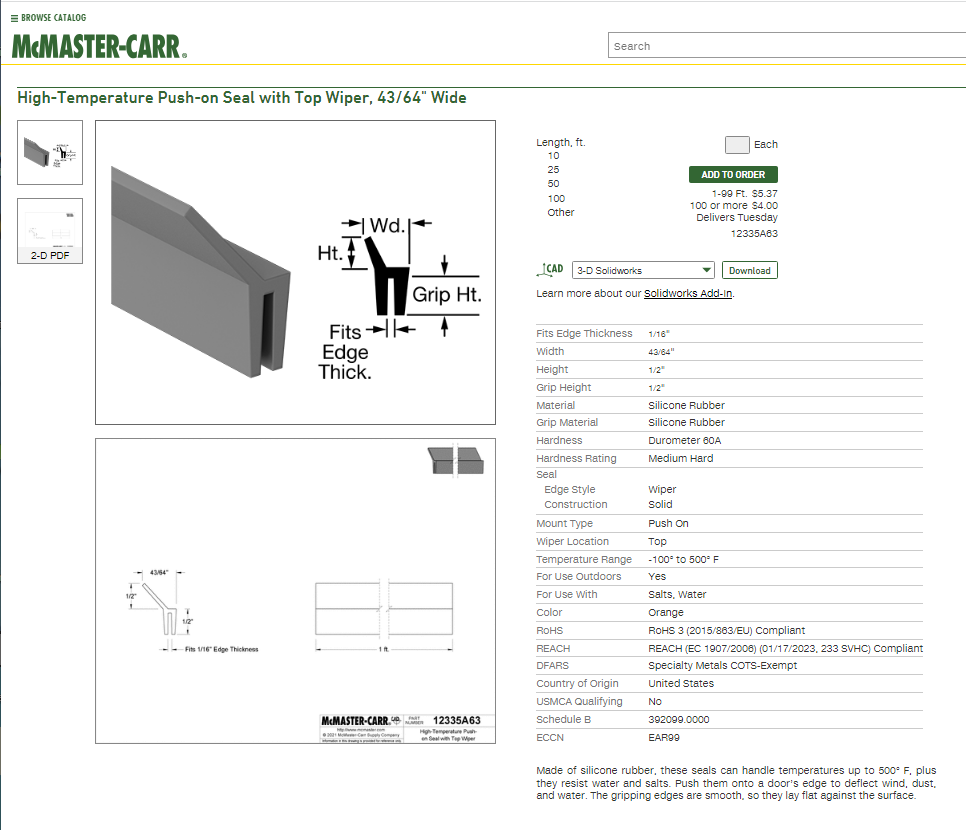Choose 50 ft. length option

pos(553,184)
